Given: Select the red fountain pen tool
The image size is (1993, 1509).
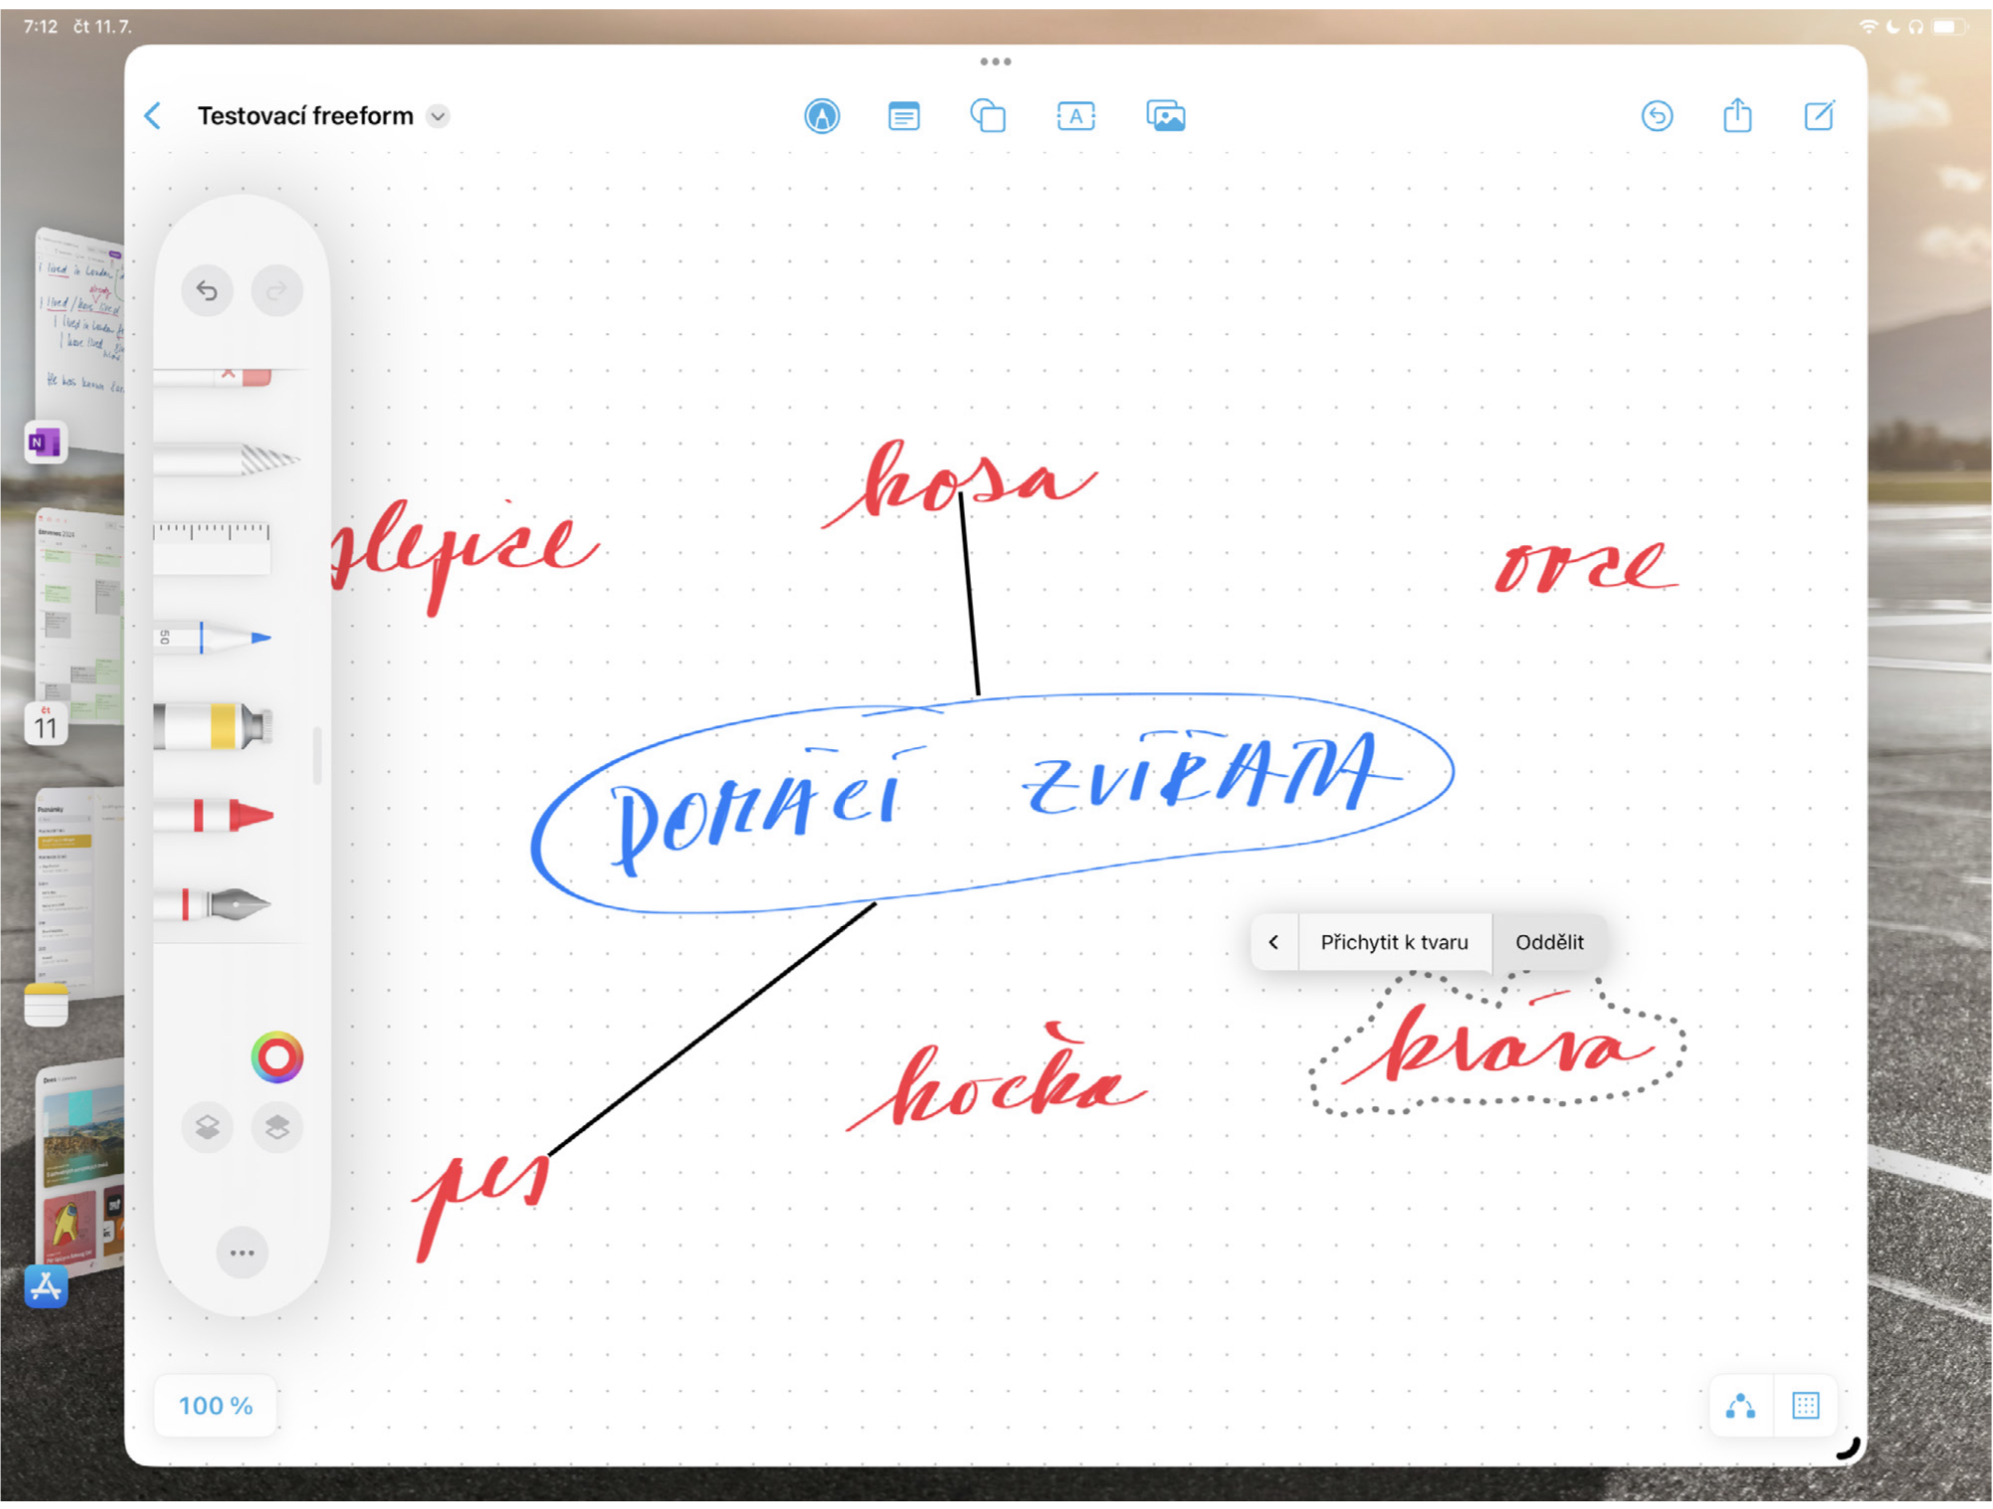Looking at the screenshot, I should (225, 905).
